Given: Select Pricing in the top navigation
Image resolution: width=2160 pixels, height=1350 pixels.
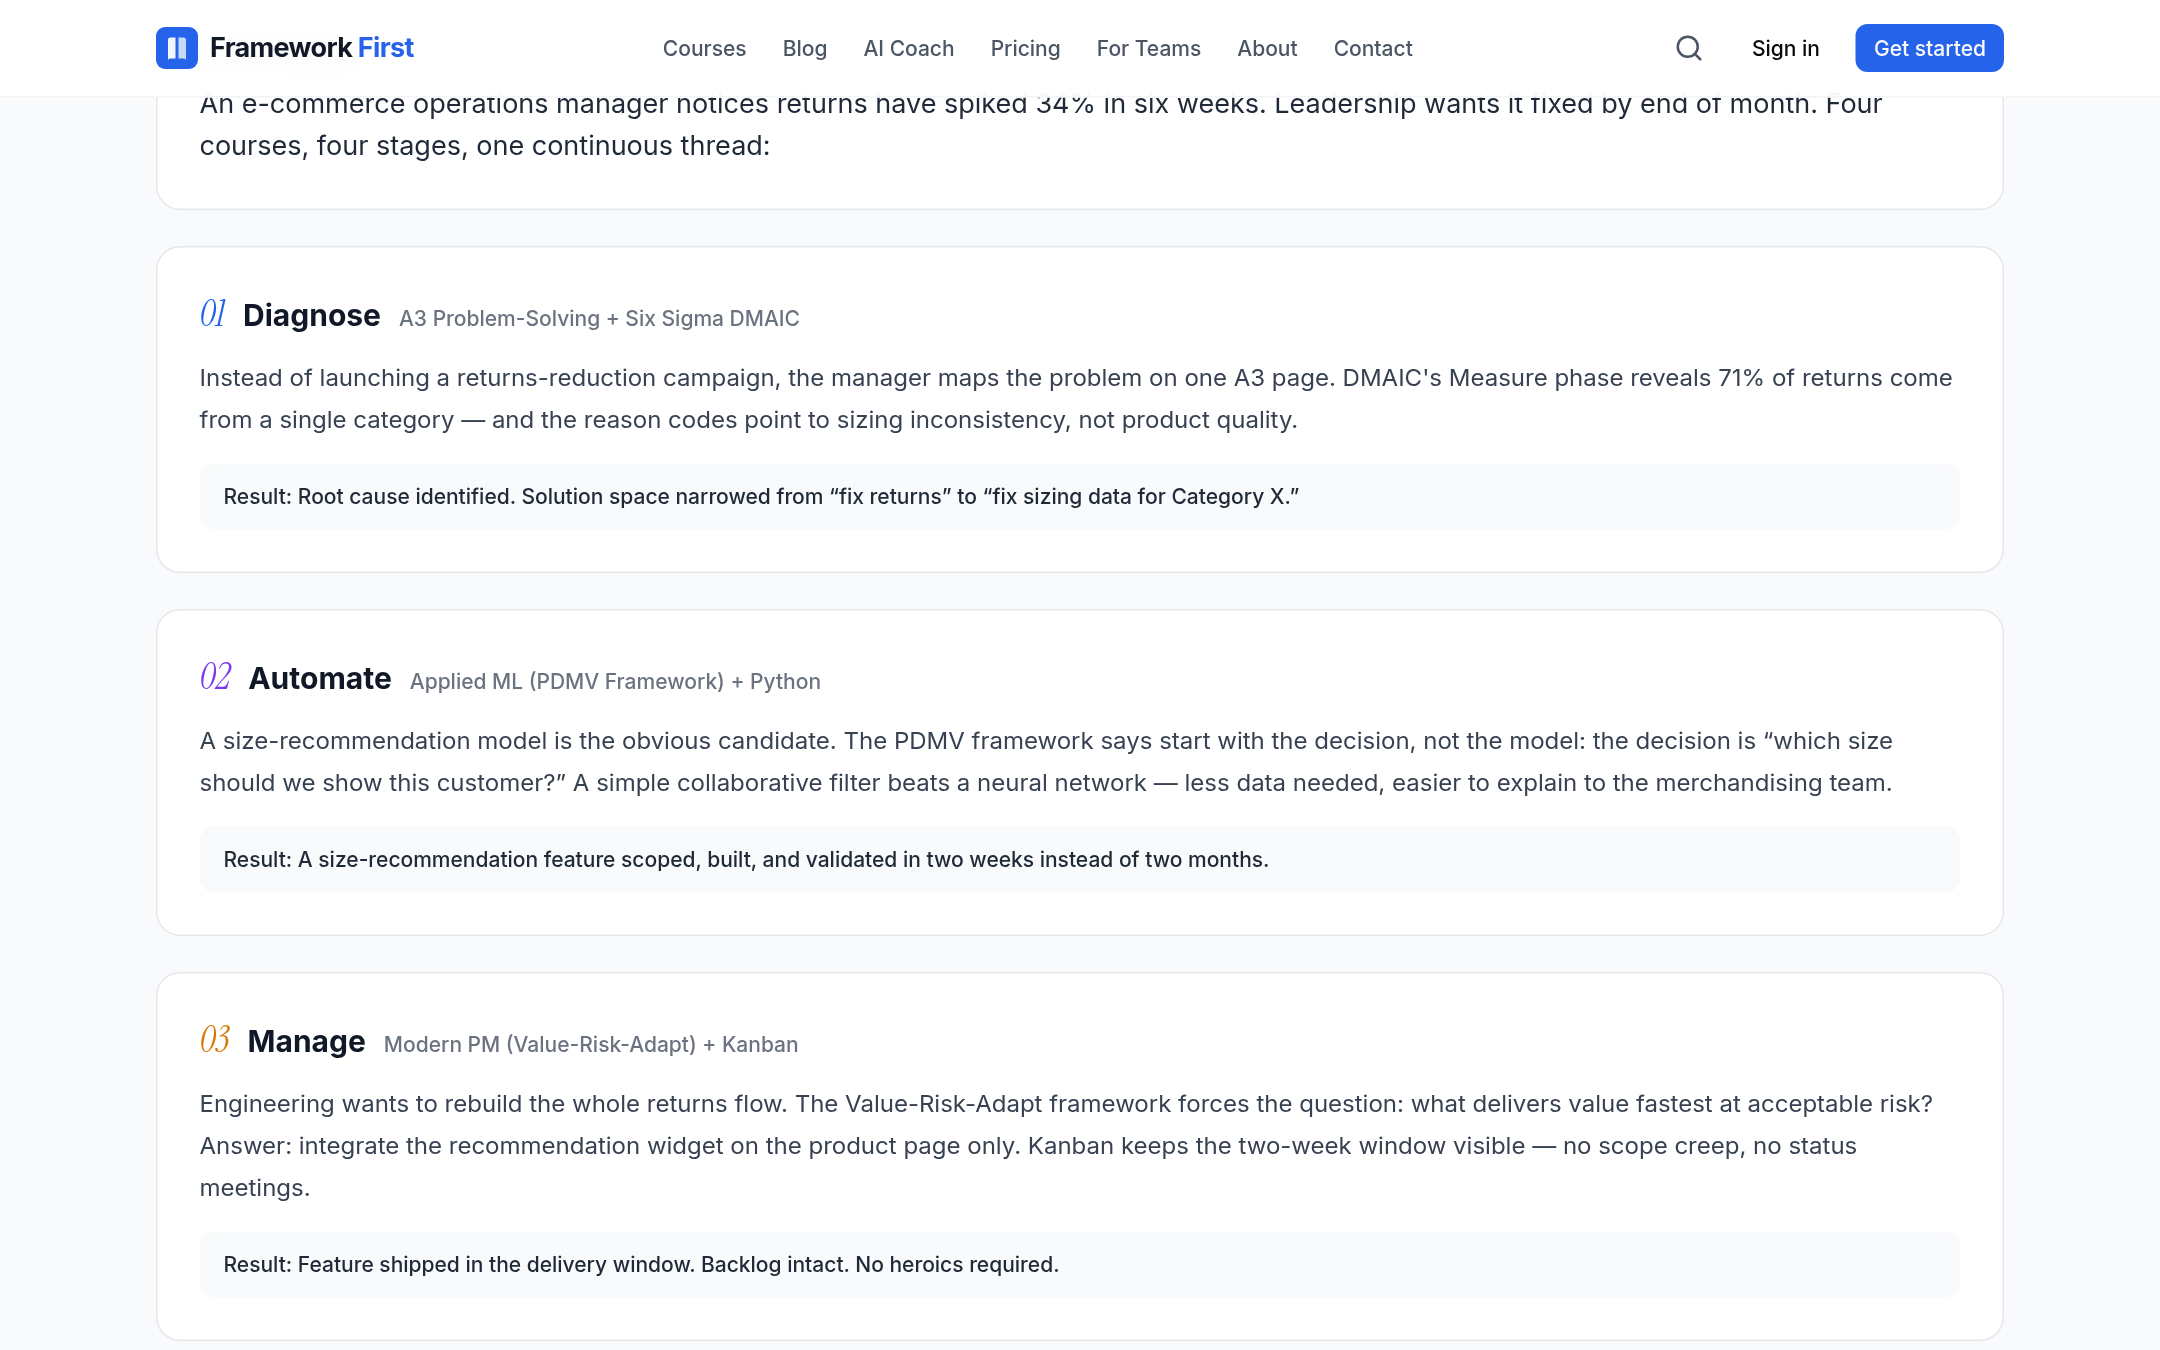Looking at the screenshot, I should 1025,48.
